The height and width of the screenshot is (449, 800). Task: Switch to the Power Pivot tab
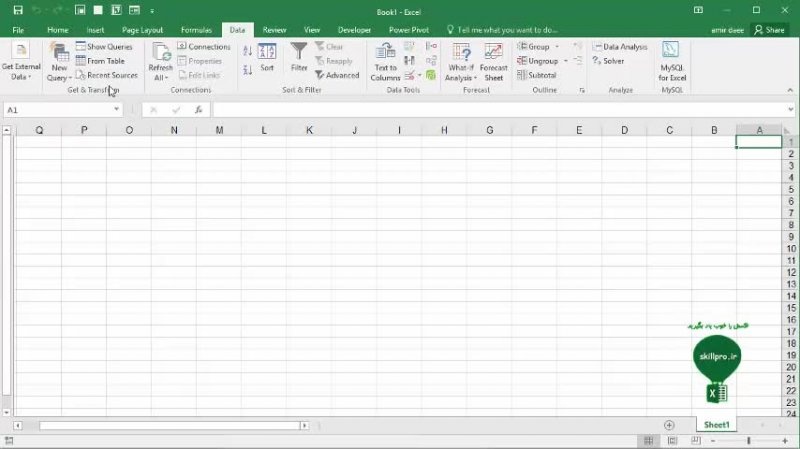[x=409, y=30]
